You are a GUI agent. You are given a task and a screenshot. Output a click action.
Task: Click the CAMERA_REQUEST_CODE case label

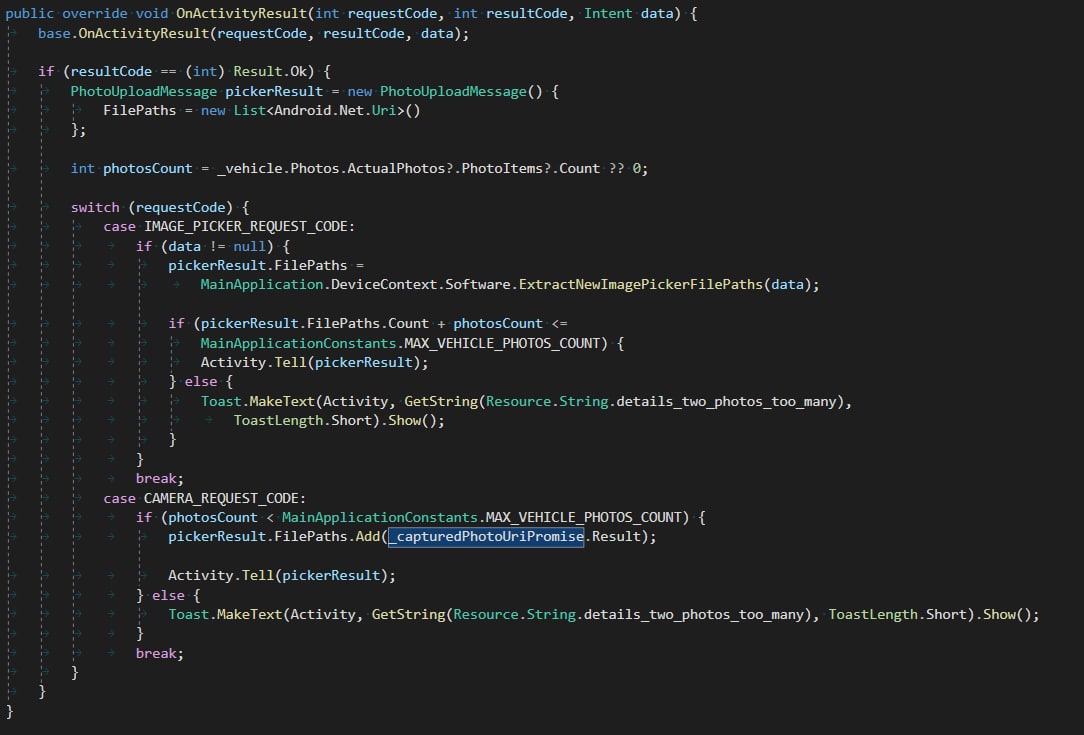pos(221,499)
